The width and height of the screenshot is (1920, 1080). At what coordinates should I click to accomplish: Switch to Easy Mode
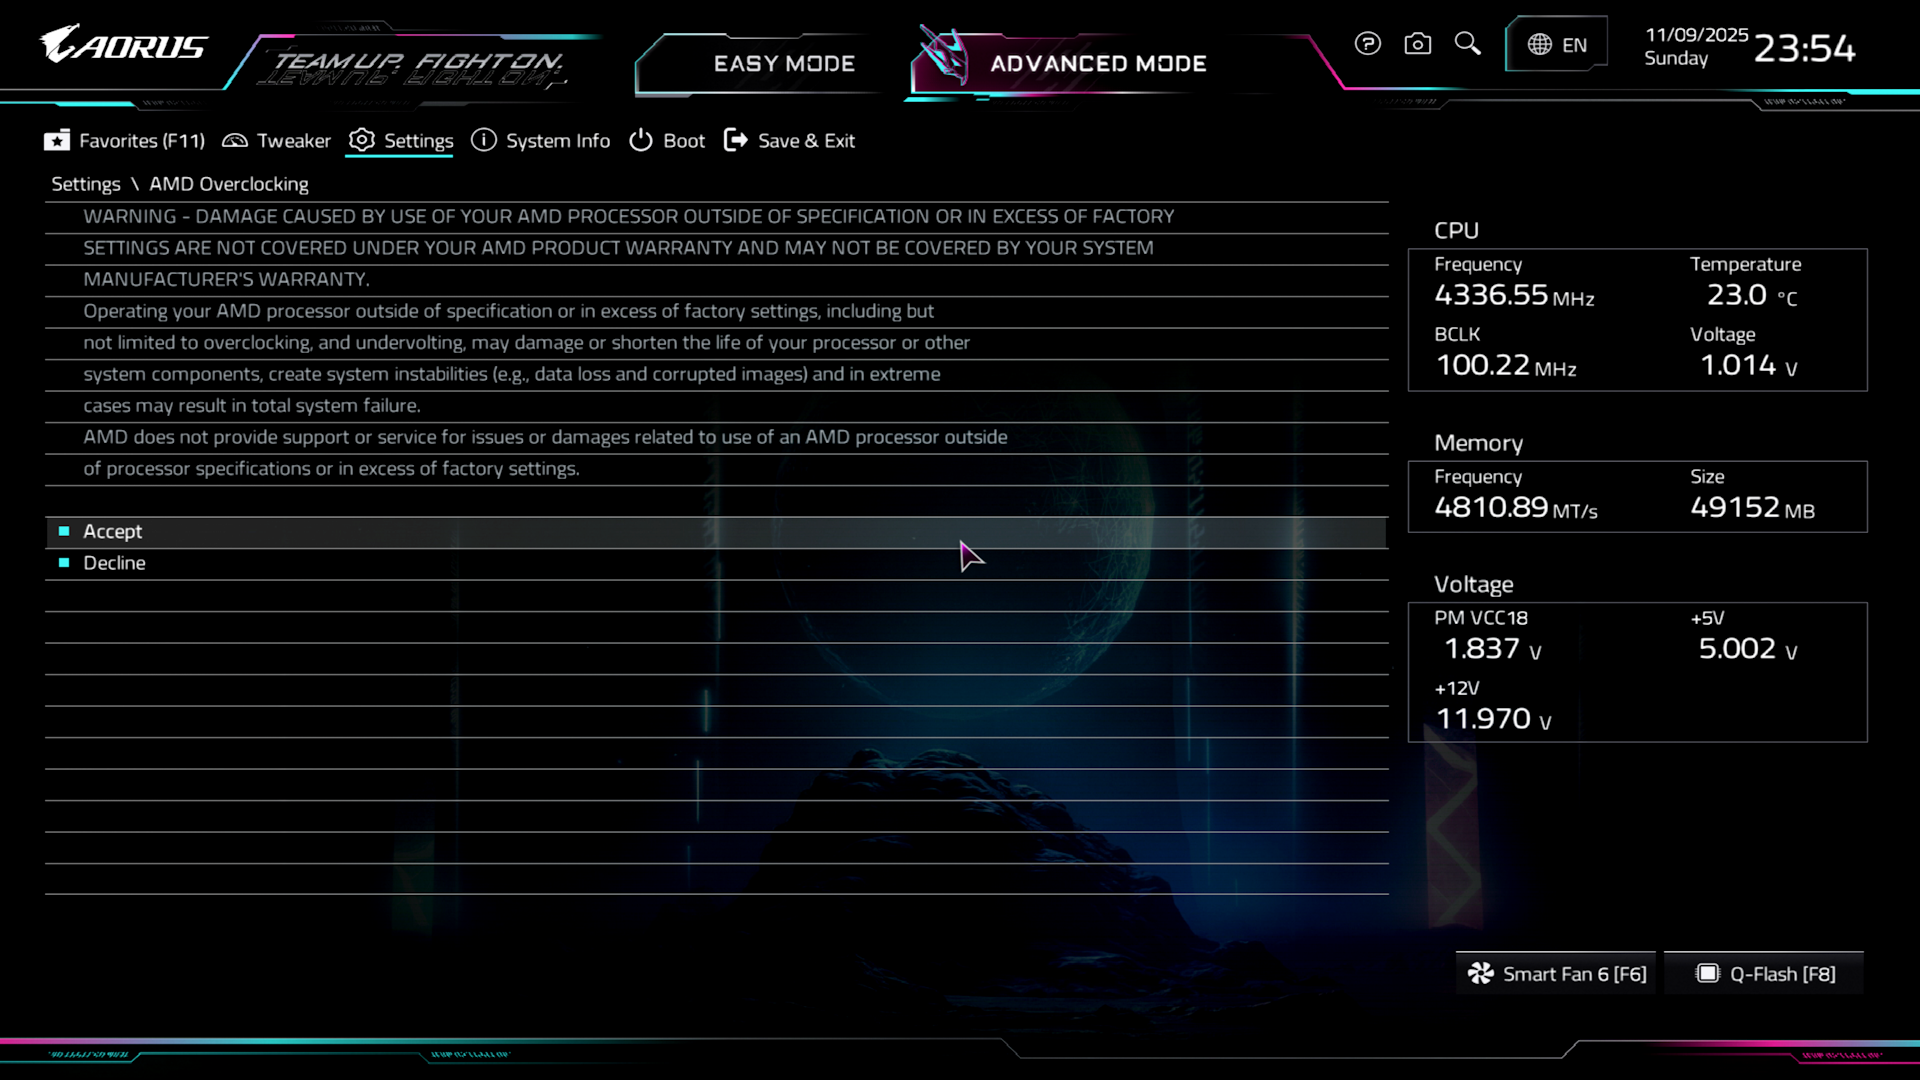(x=784, y=64)
